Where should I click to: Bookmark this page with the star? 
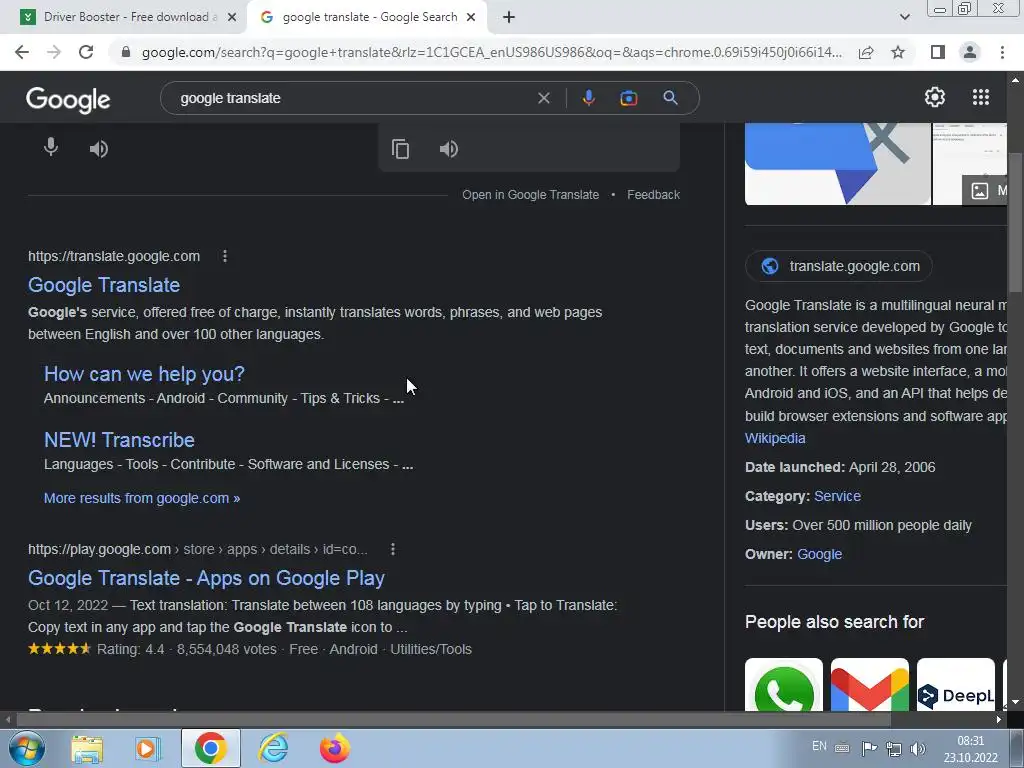(x=898, y=52)
